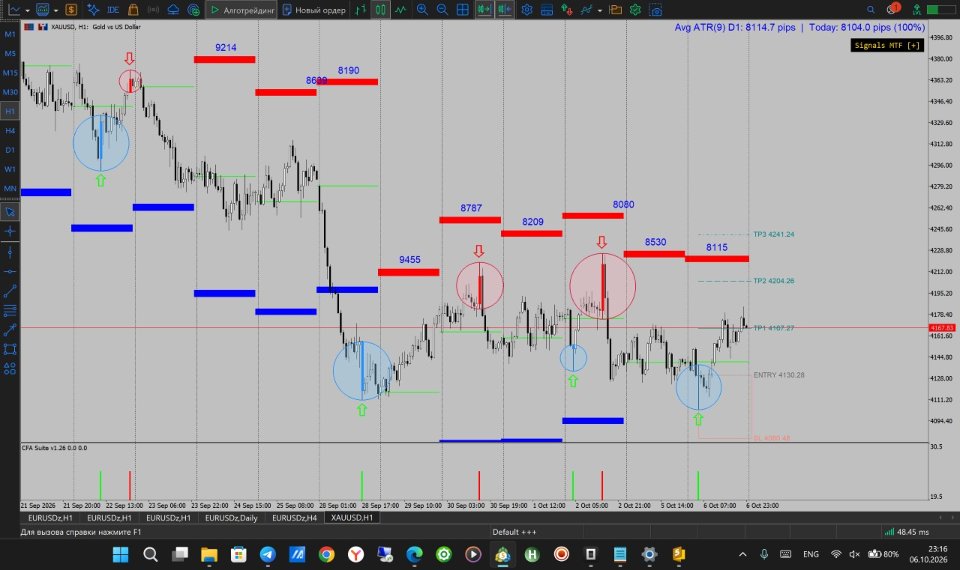Click the search magnifier in top right
Image resolution: width=960 pixels, height=570 pixels.
(x=871, y=10)
